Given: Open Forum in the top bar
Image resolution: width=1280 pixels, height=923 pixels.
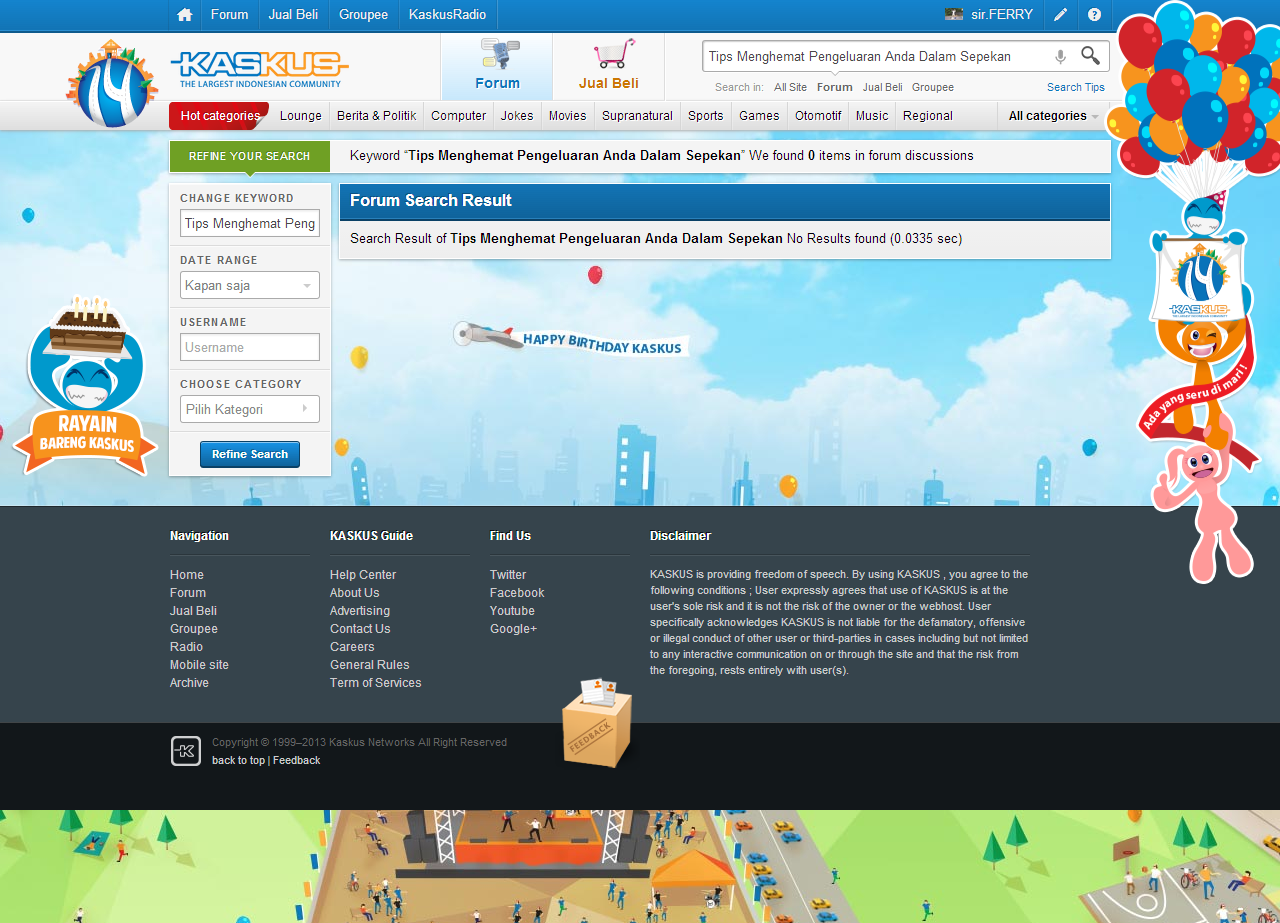Looking at the screenshot, I should [x=230, y=15].
